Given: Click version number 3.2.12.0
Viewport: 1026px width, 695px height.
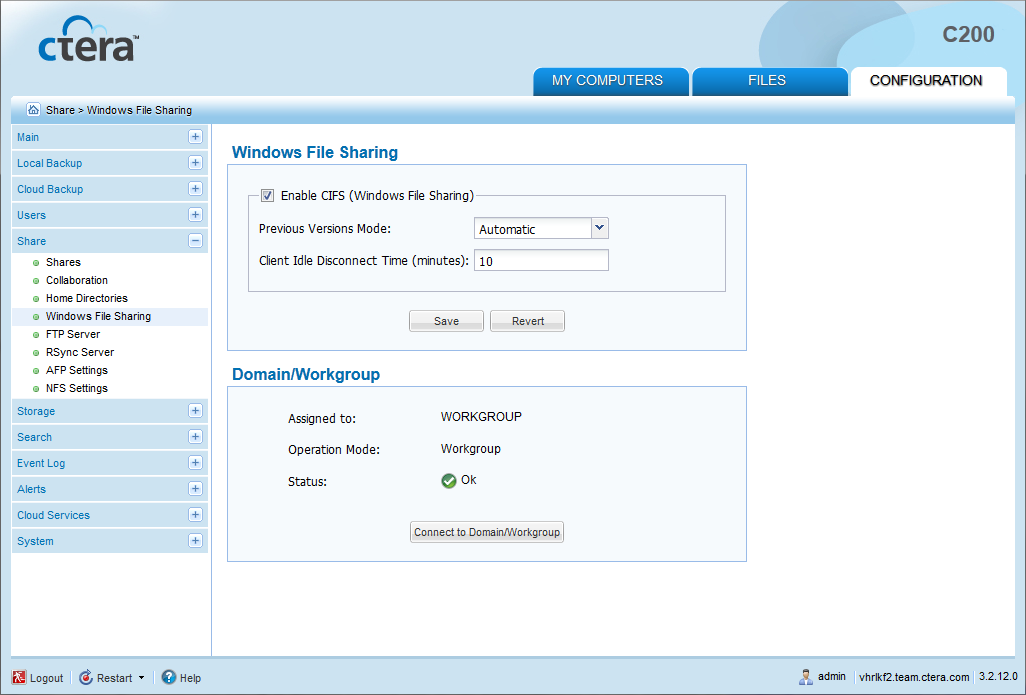Looking at the screenshot, I should pyautogui.click(x=998, y=677).
